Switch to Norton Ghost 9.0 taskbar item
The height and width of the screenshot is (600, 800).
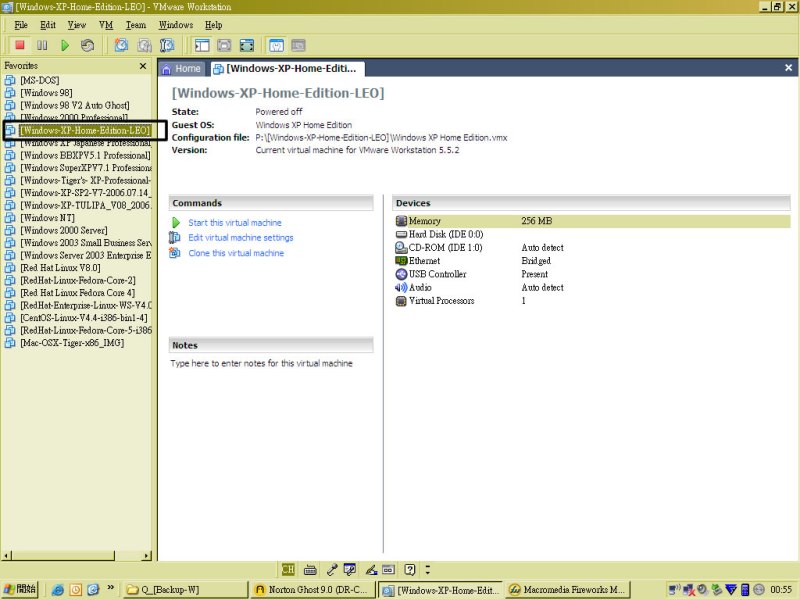[x=312, y=590]
